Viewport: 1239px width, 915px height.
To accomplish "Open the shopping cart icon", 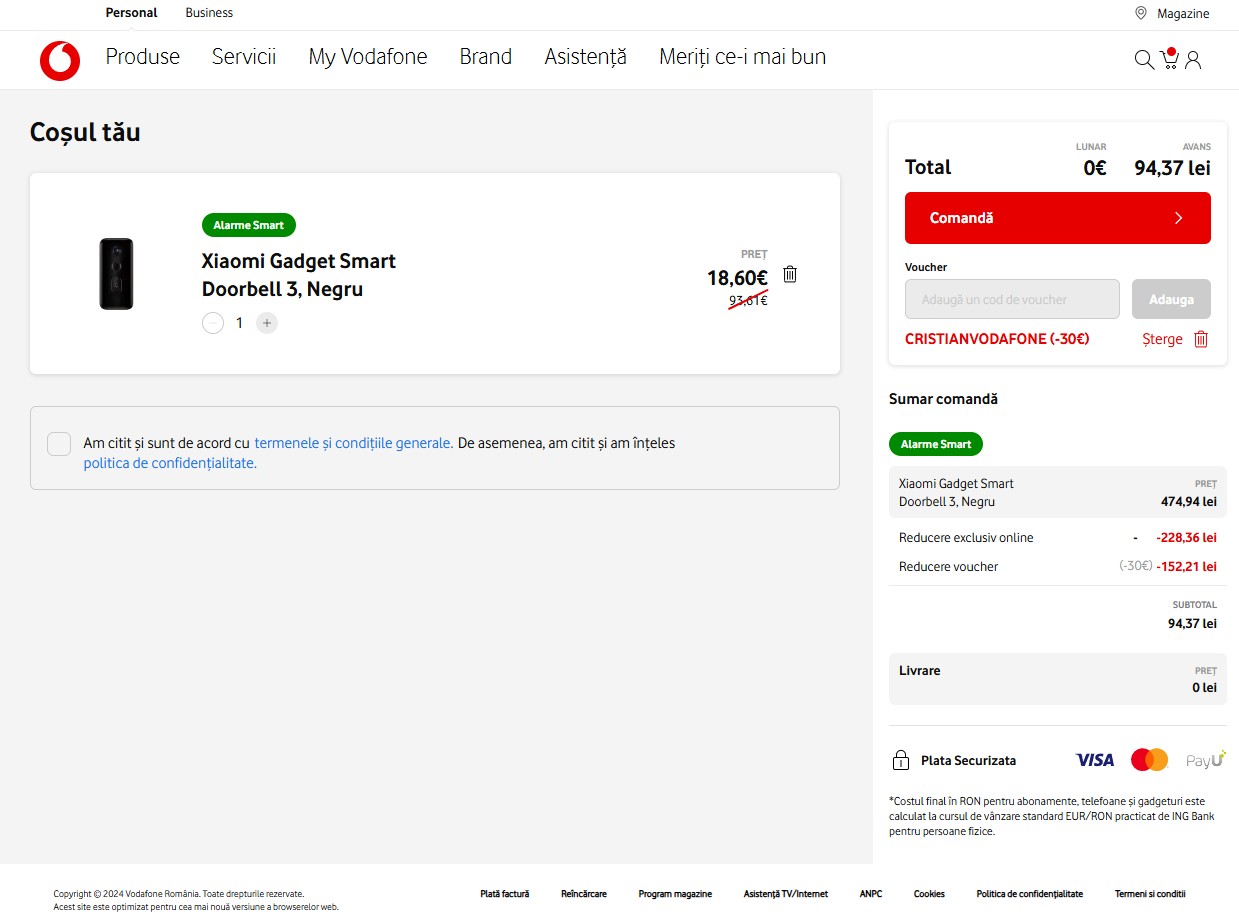I will [x=1169, y=59].
